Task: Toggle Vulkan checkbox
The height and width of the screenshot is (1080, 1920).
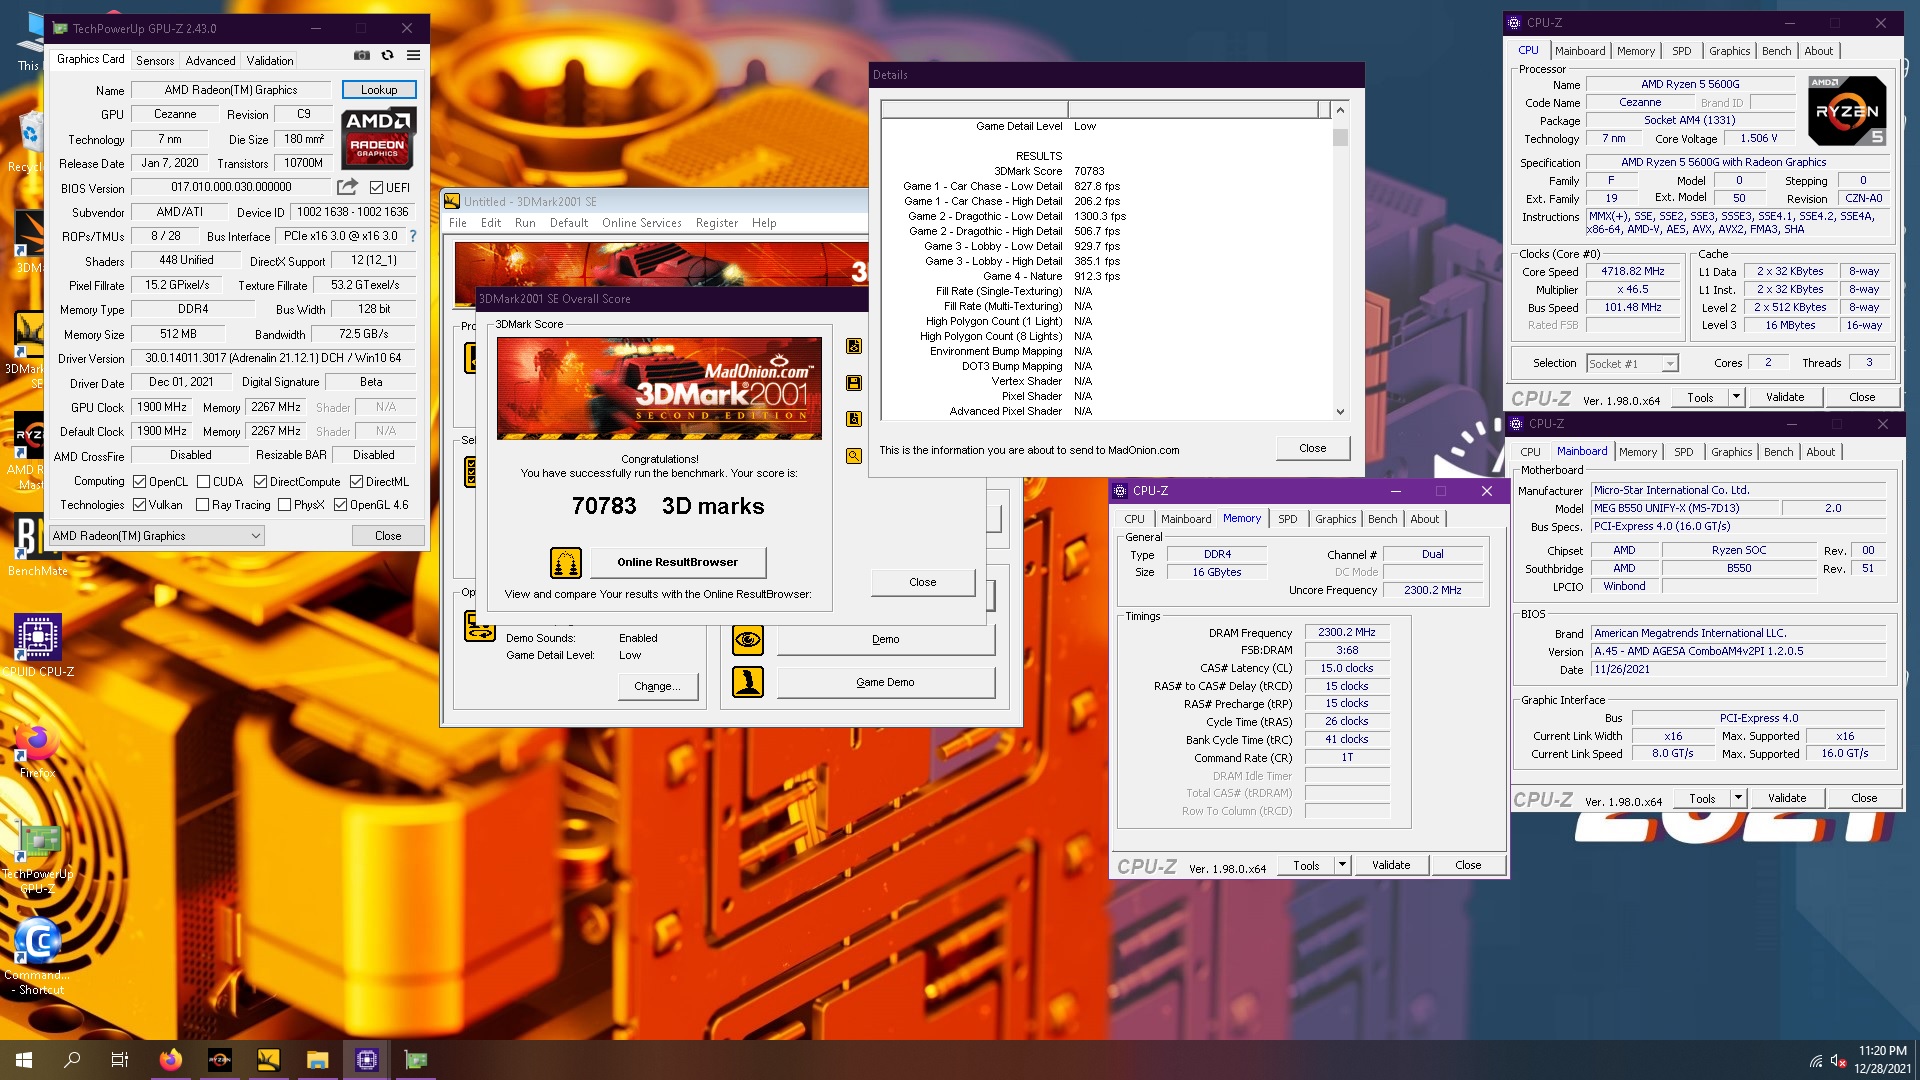Action: point(140,505)
